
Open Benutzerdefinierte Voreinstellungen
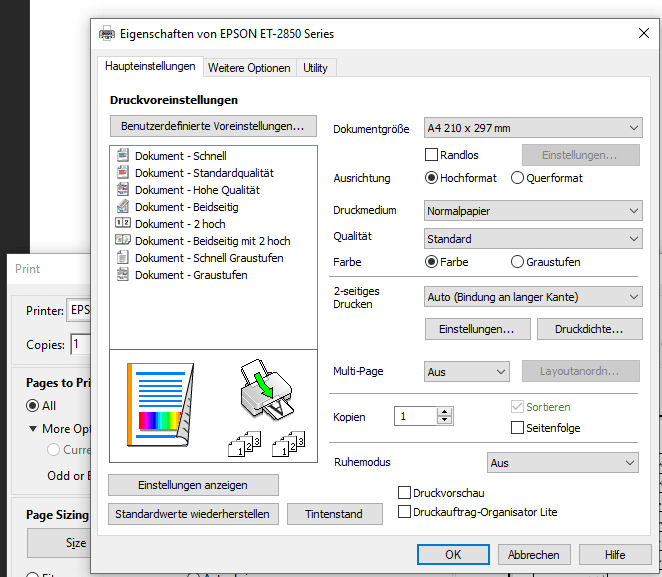[213, 126]
